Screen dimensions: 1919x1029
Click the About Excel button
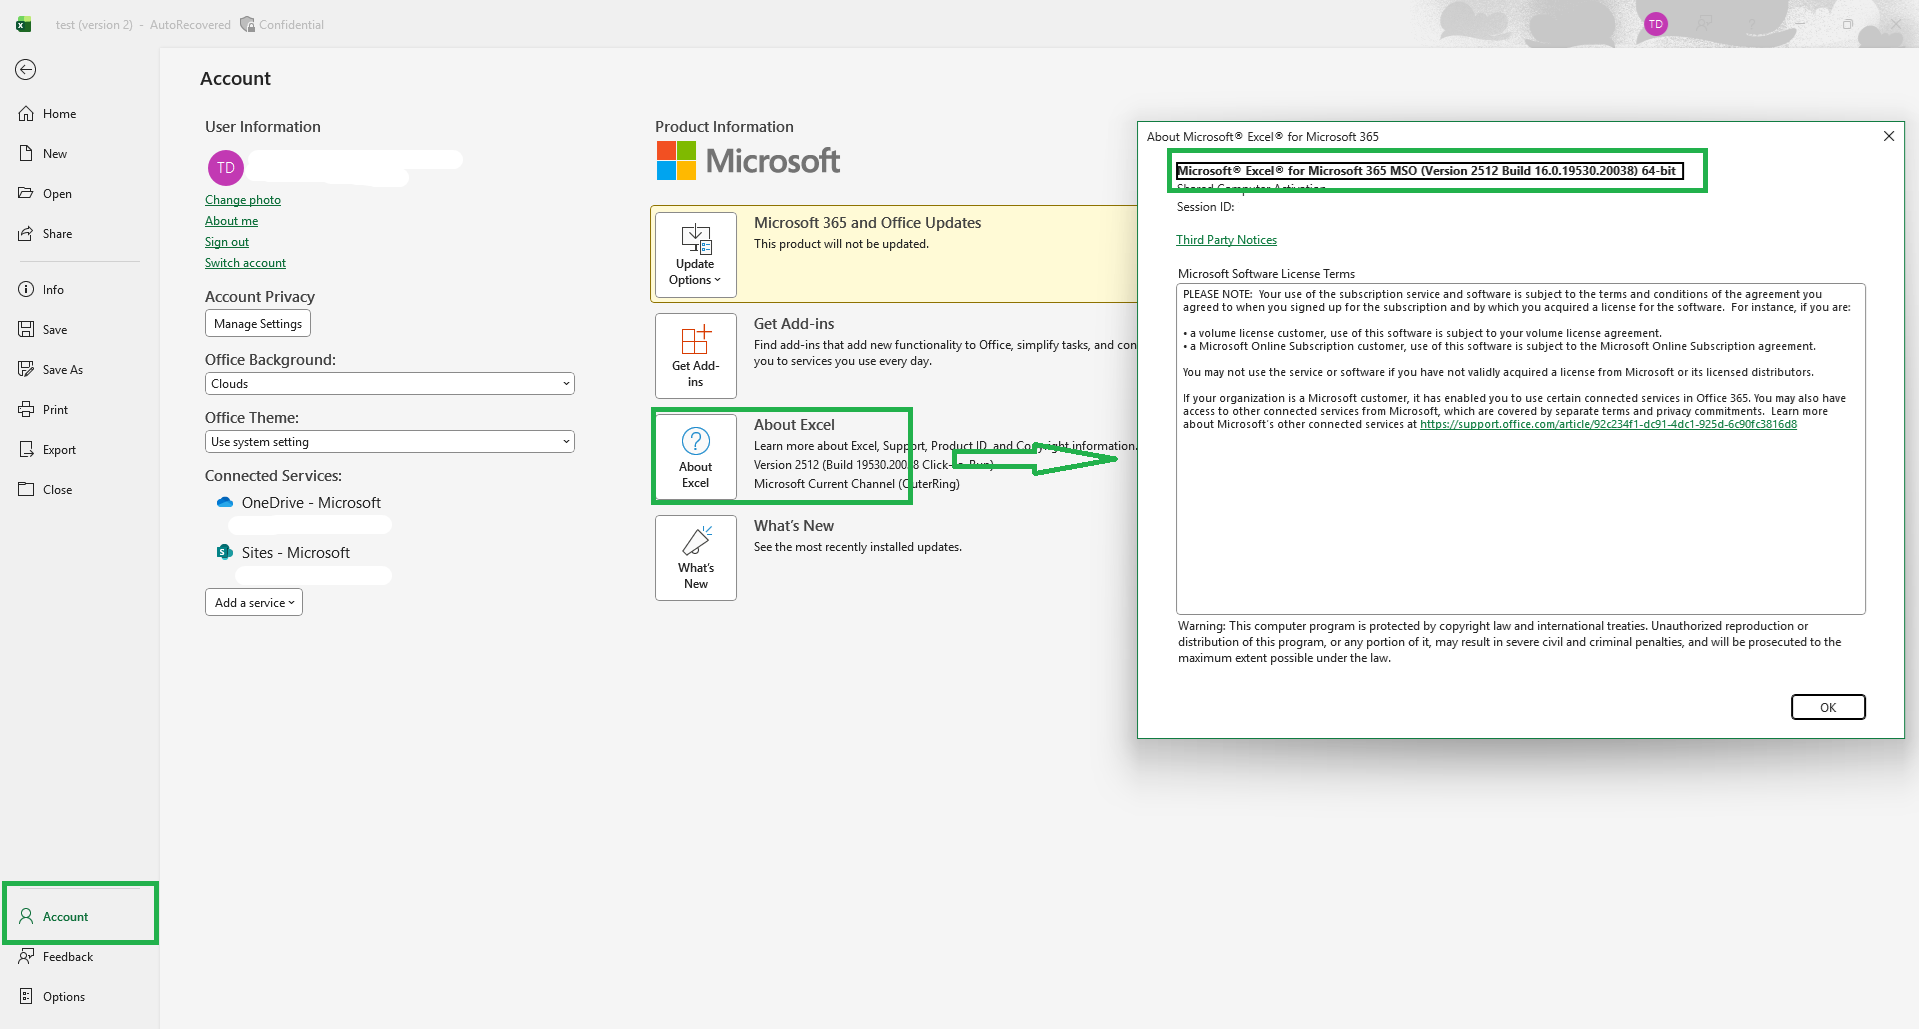[x=696, y=457]
